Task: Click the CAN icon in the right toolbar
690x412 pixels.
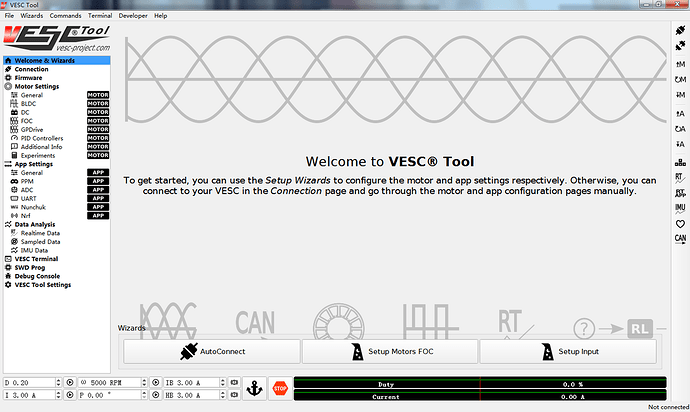Action: tap(680, 238)
